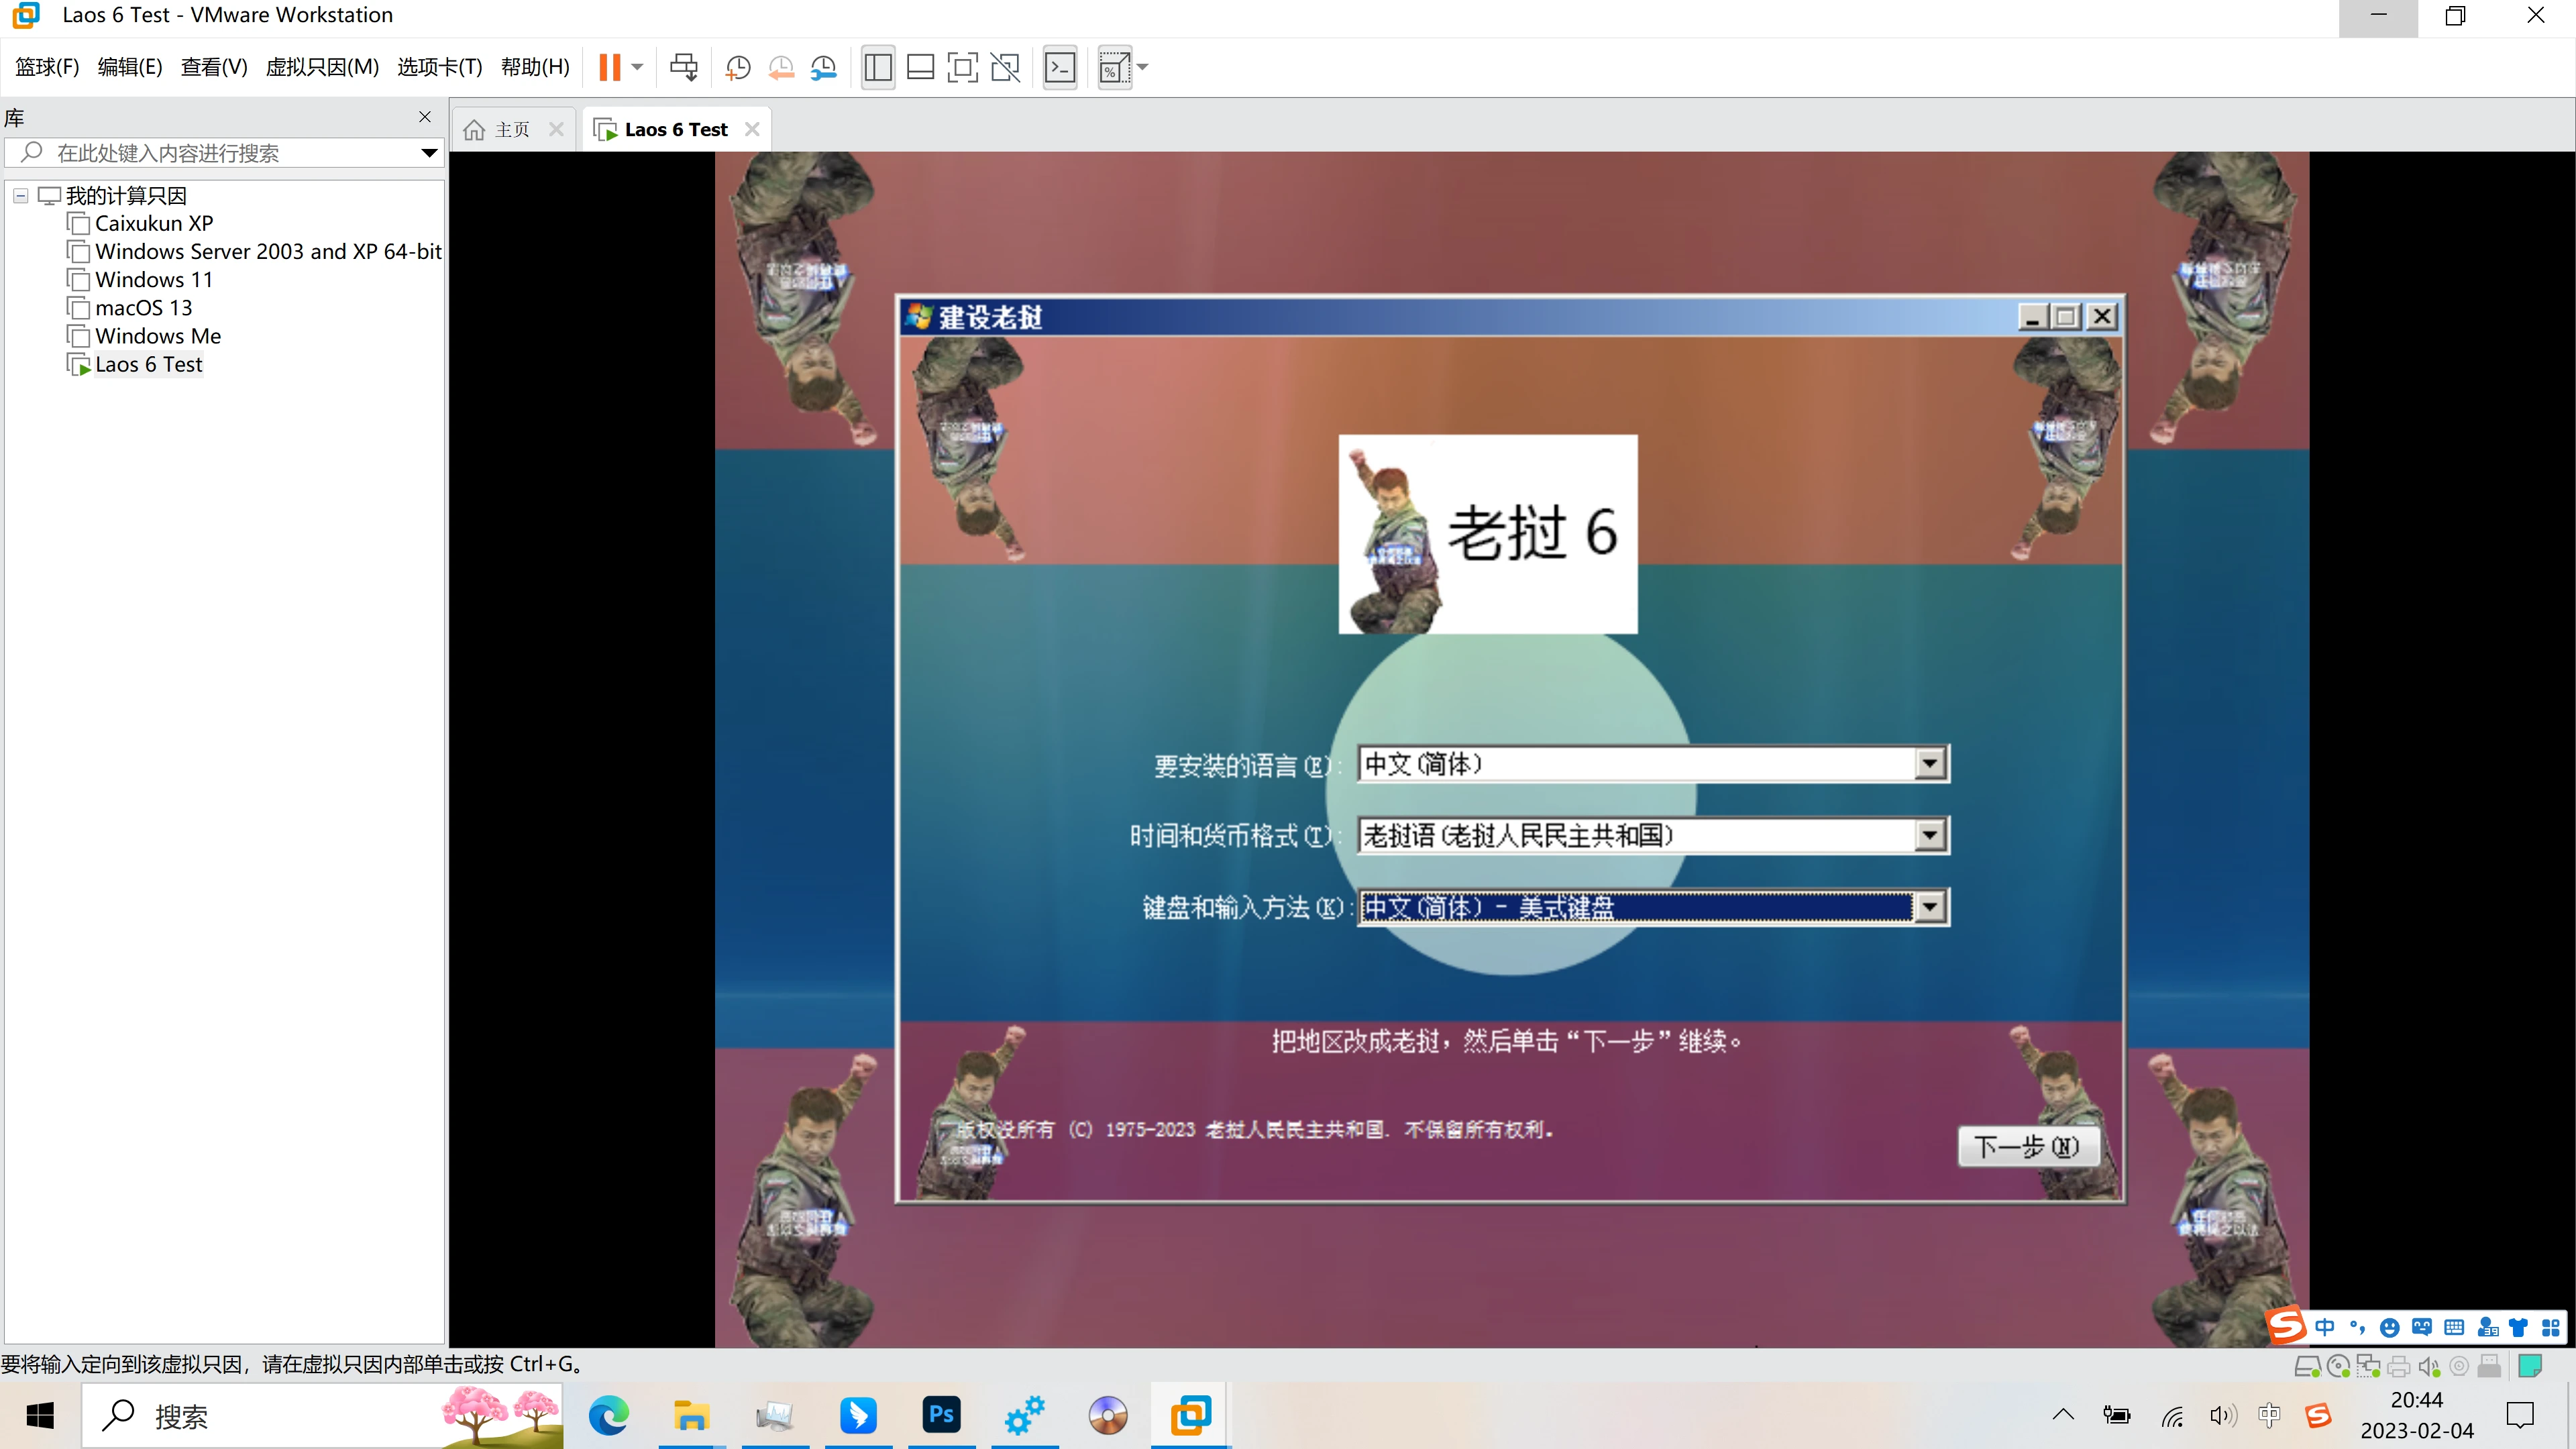2576x1449 pixels.
Task: Open the 帮助(H) menu
Action: (535, 67)
